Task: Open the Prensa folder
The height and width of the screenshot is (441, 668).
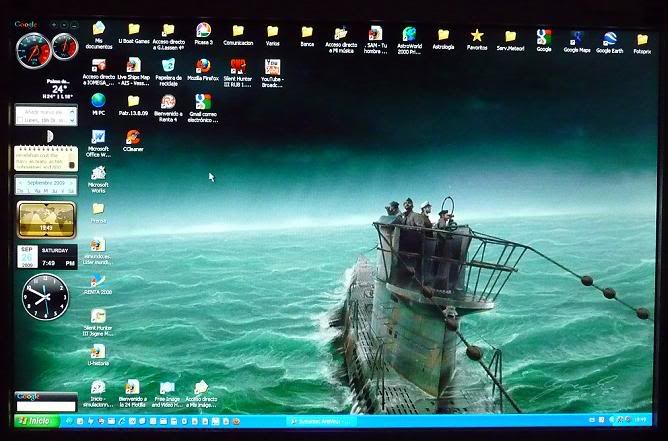Action: pos(98,213)
